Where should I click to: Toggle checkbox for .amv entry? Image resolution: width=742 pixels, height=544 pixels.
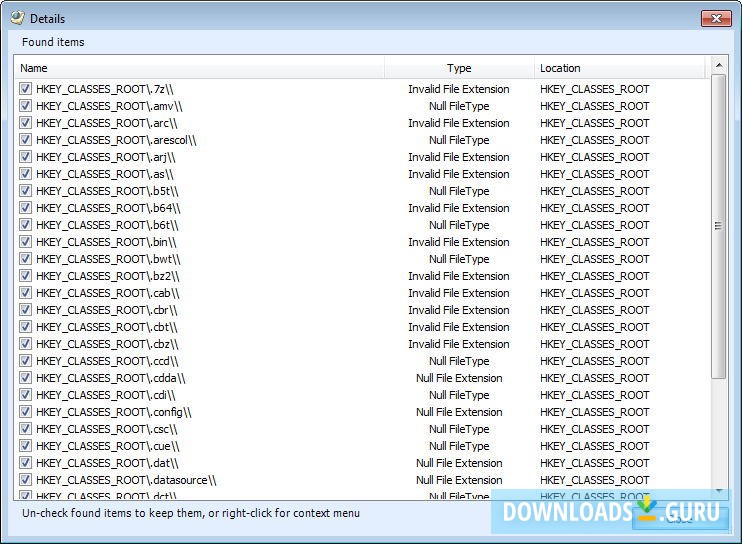click(26, 106)
